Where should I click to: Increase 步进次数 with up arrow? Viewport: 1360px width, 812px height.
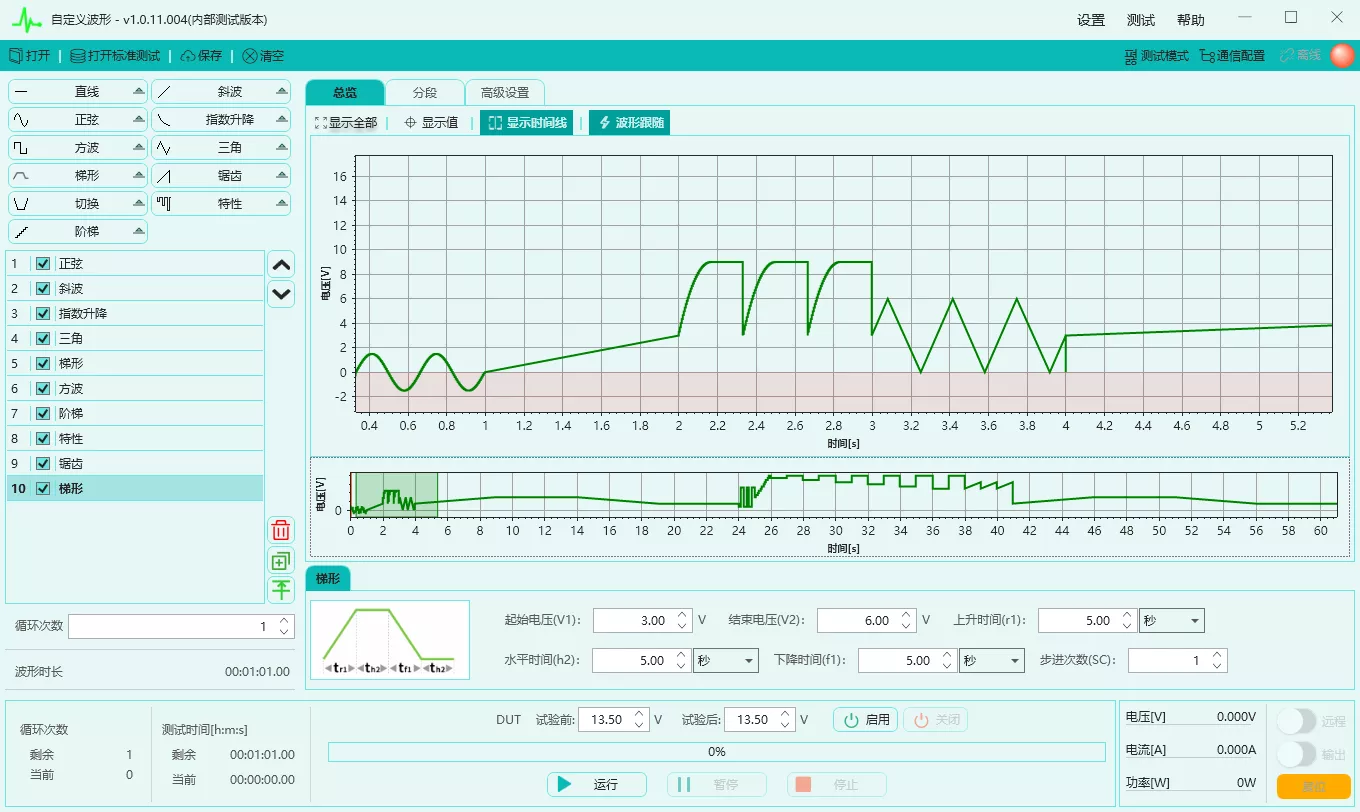(x=1217, y=655)
